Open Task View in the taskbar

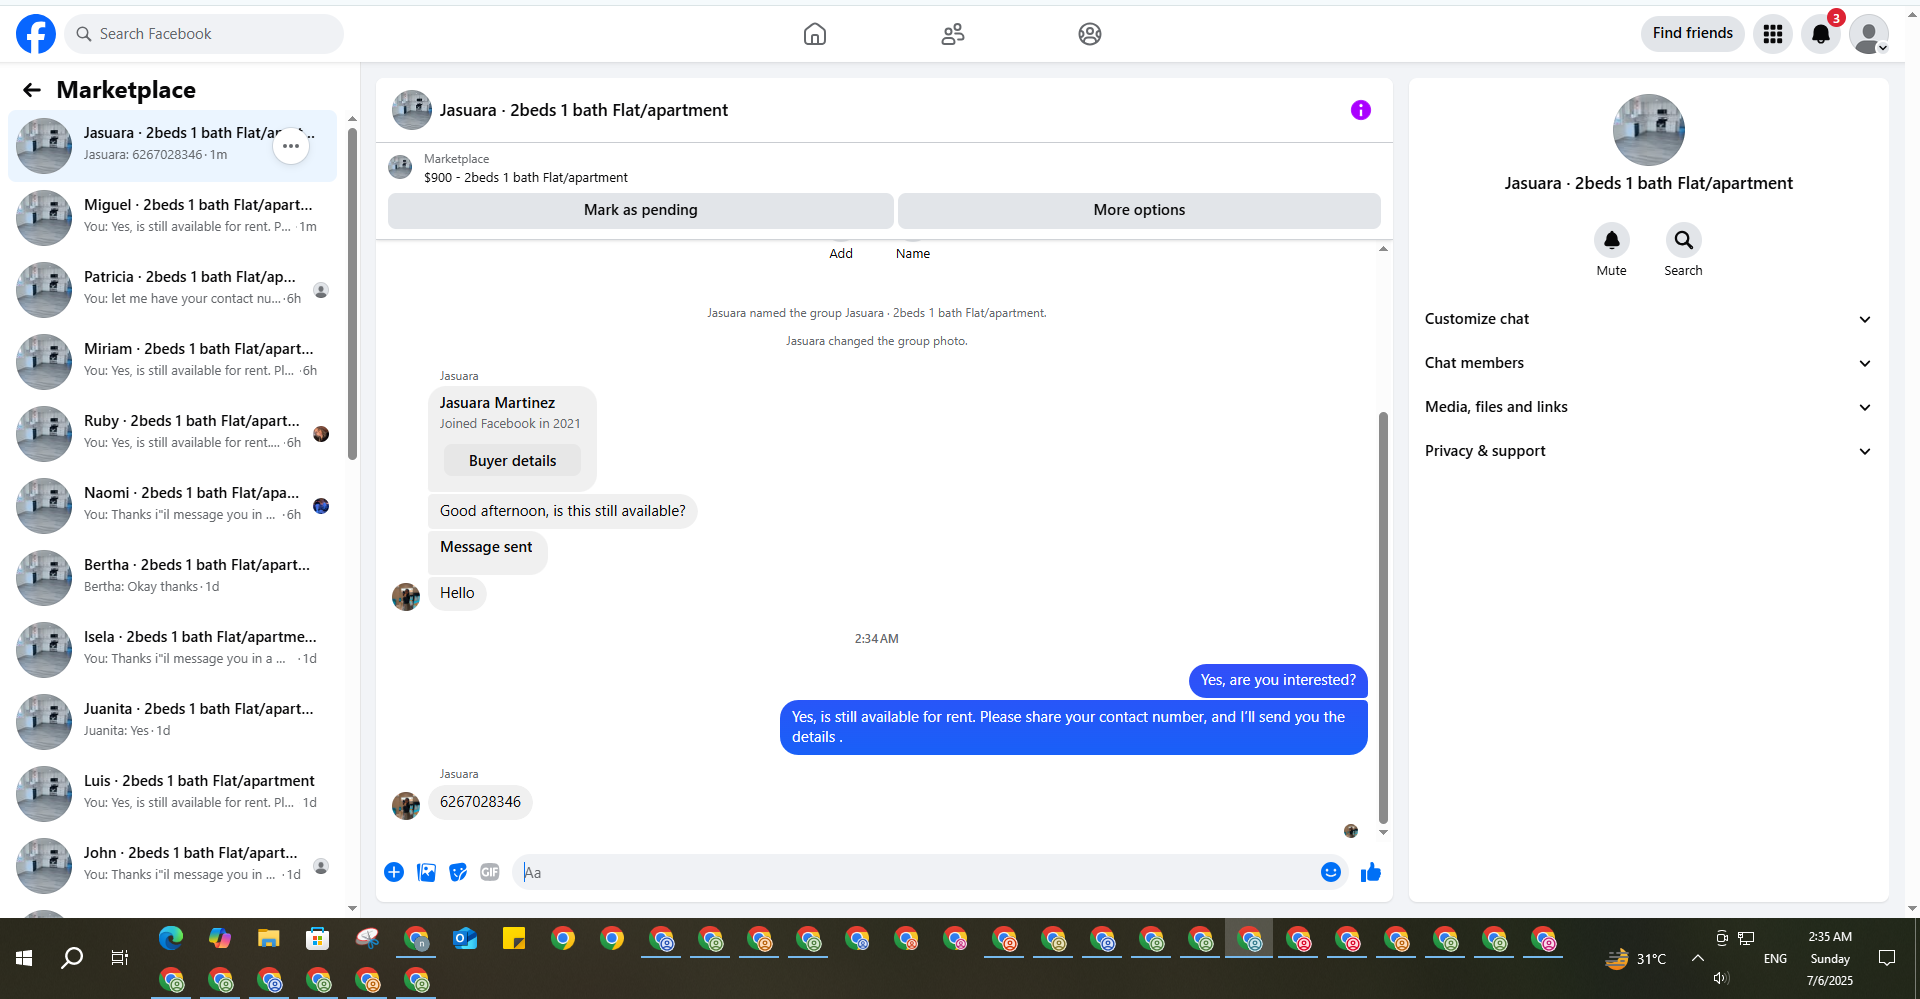tap(120, 958)
